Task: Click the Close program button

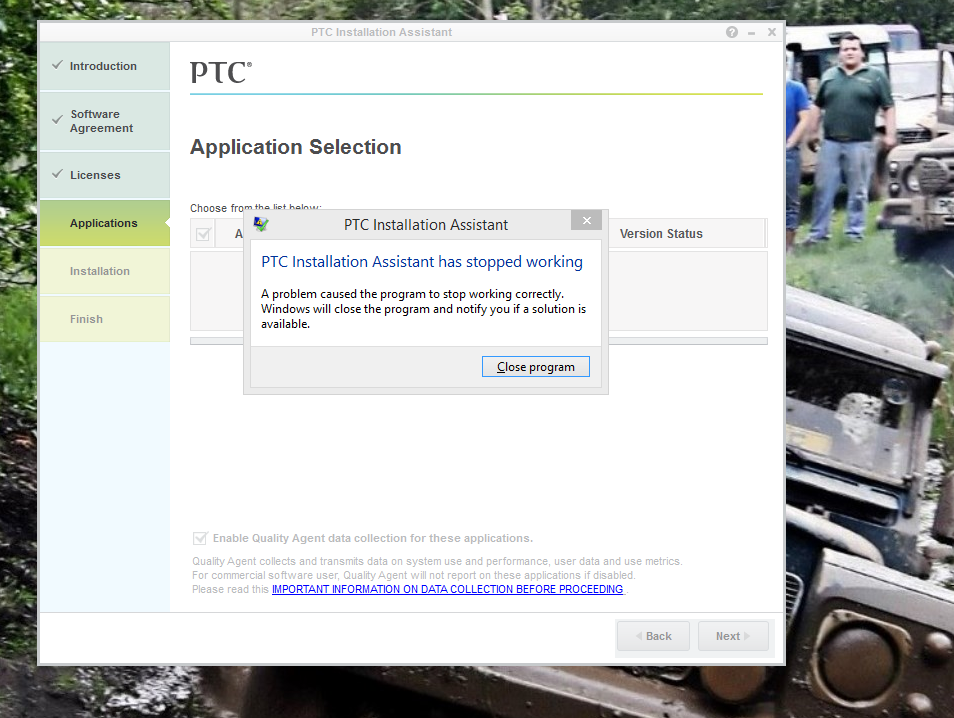Action: coord(535,366)
